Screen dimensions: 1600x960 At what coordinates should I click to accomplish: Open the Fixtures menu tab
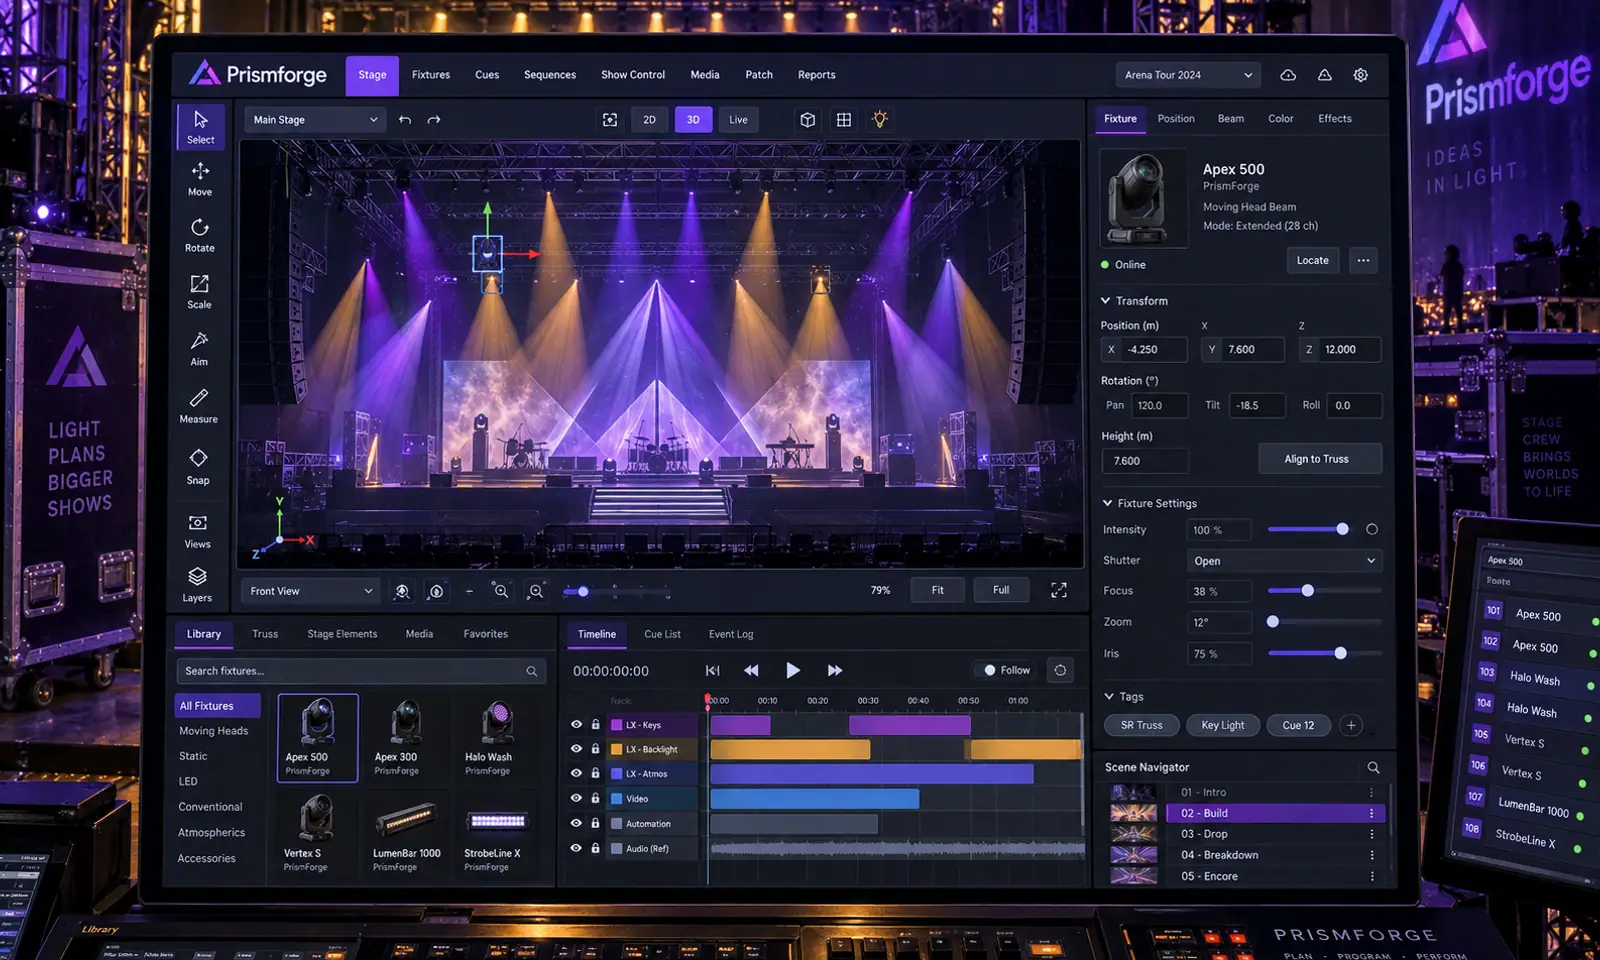tap(431, 75)
